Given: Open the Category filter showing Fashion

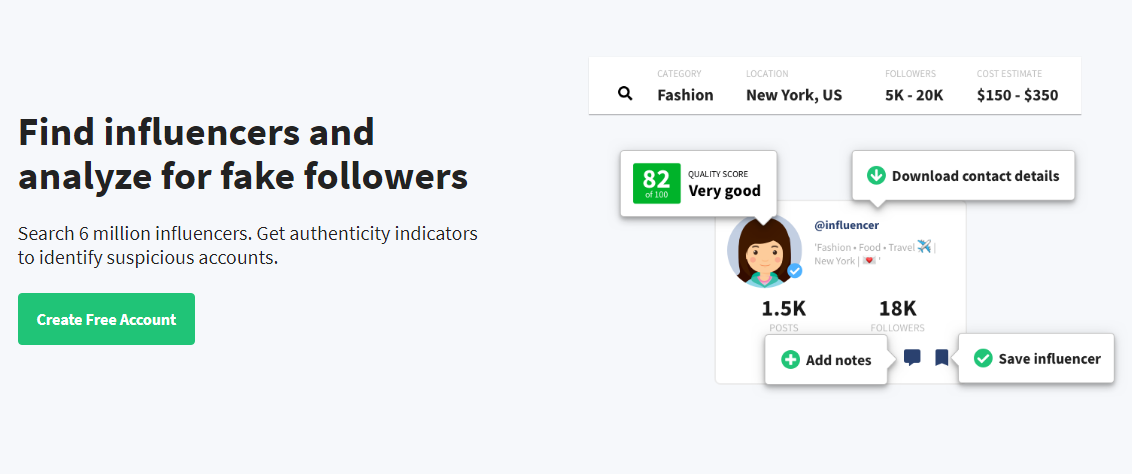Looking at the screenshot, I should pyautogui.click(x=685, y=86).
